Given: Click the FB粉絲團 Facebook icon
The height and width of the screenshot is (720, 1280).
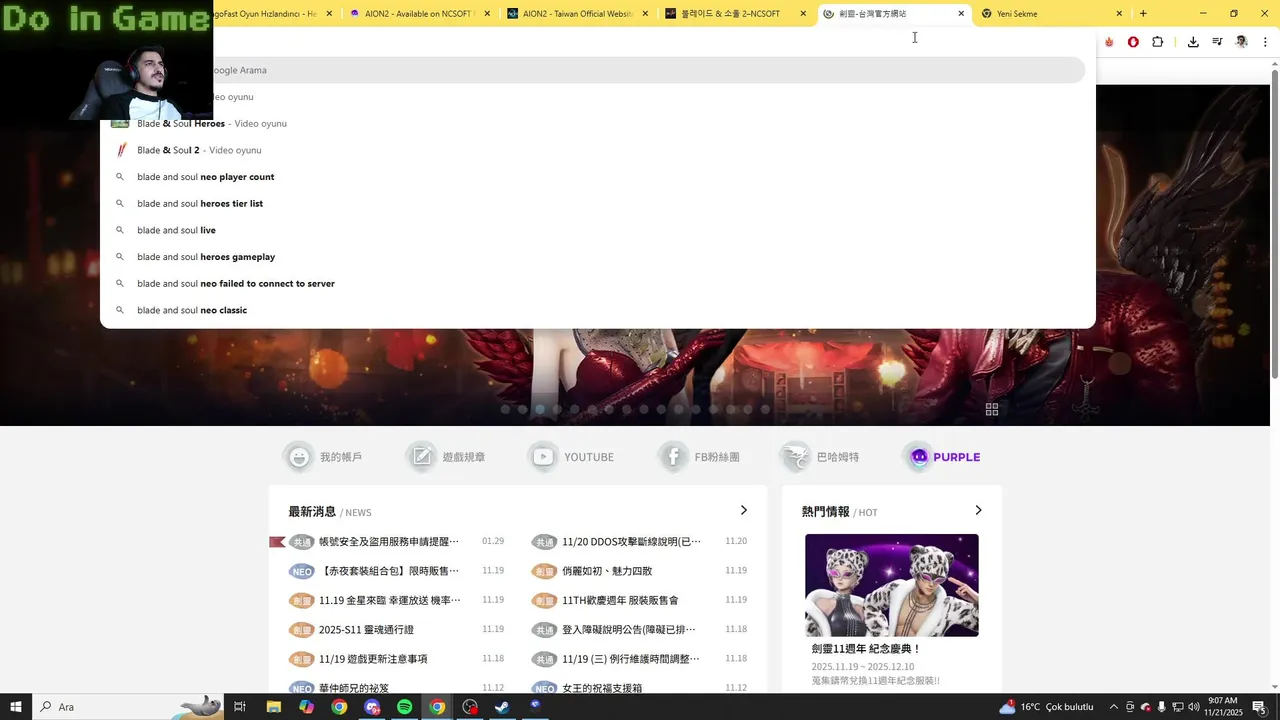Looking at the screenshot, I should coord(673,457).
